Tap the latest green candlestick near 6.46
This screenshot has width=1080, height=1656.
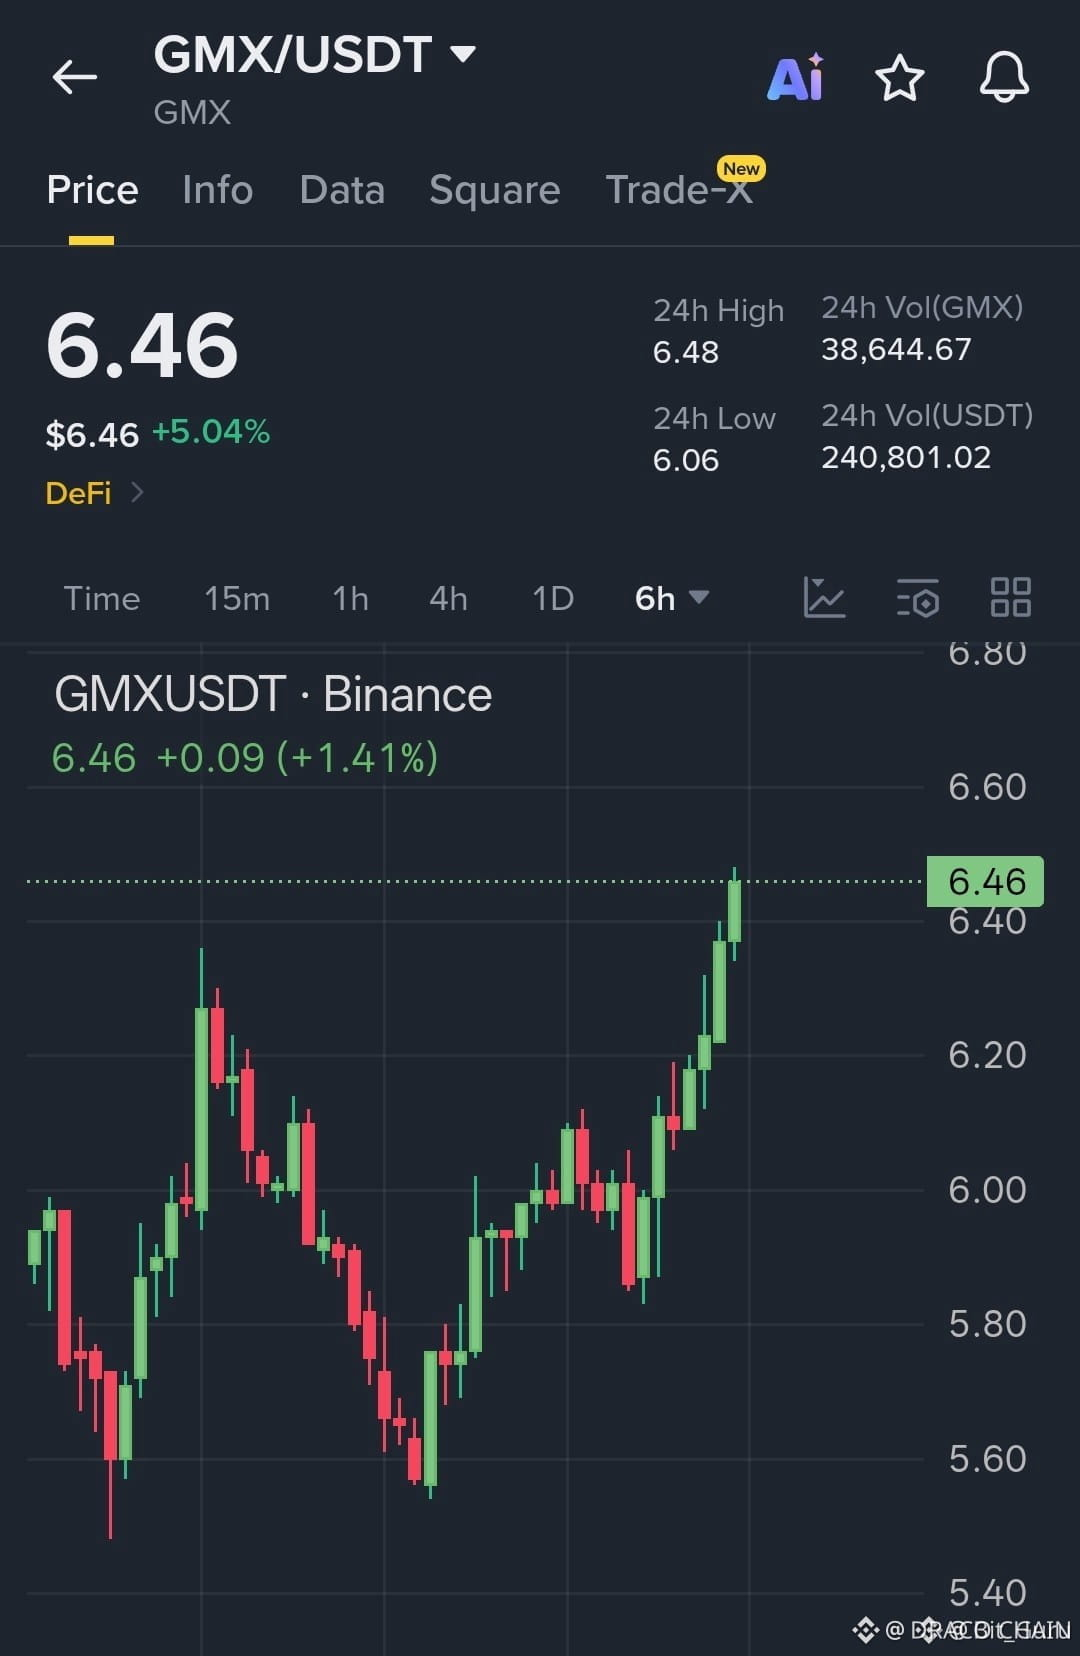pos(735,910)
